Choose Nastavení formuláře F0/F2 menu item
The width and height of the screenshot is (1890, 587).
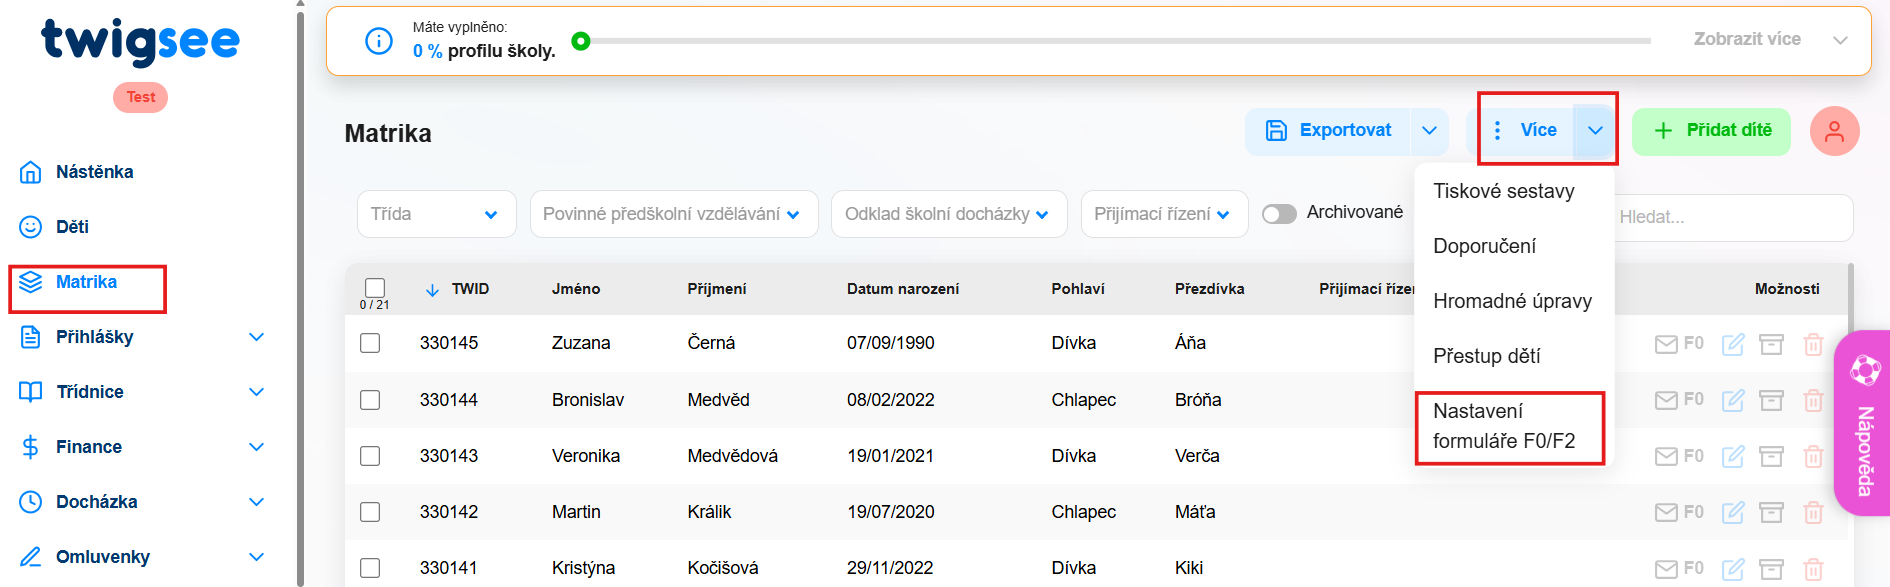(1504, 426)
